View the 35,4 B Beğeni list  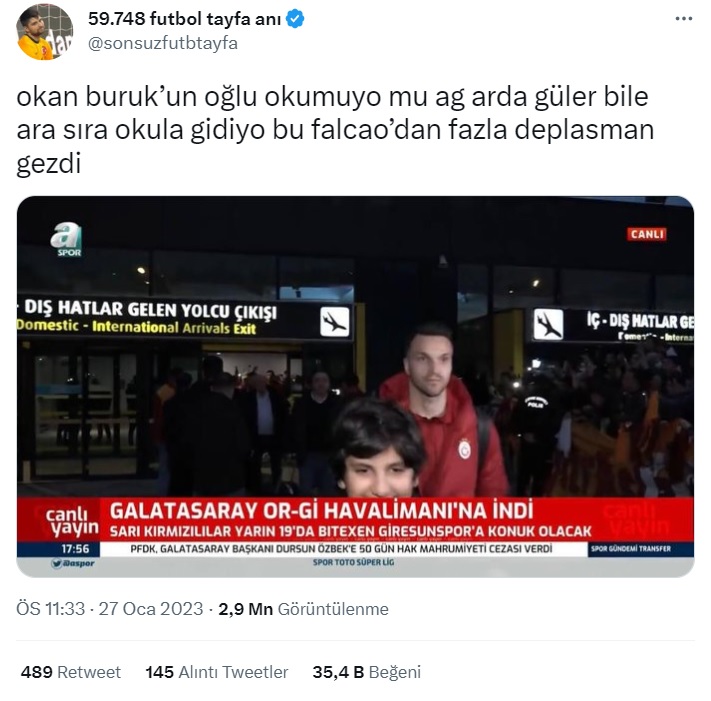coord(366,672)
